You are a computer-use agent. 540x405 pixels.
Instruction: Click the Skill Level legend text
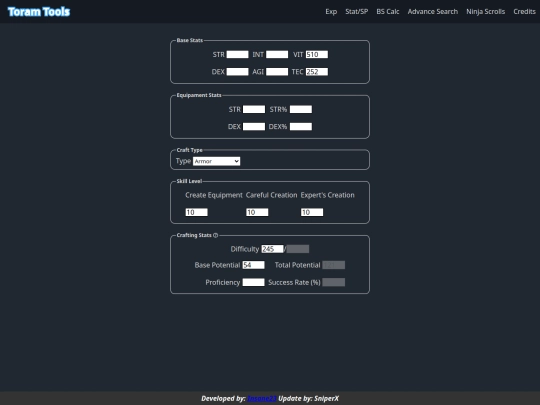point(189,181)
